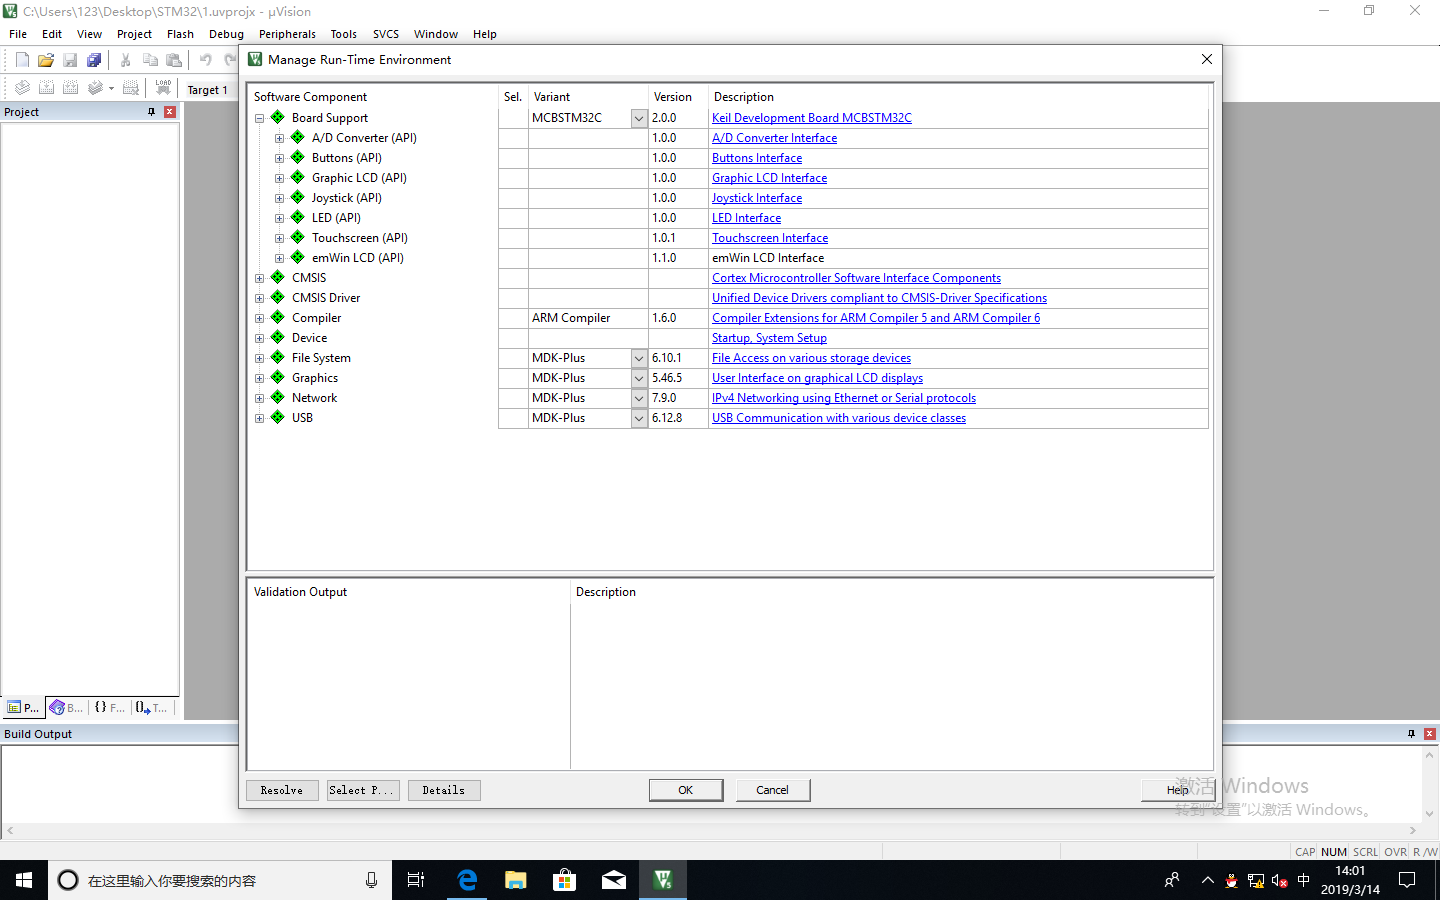Open File Explorer from the taskbar
The width and height of the screenshot is (1440, 900).
(x=516, y=880)
